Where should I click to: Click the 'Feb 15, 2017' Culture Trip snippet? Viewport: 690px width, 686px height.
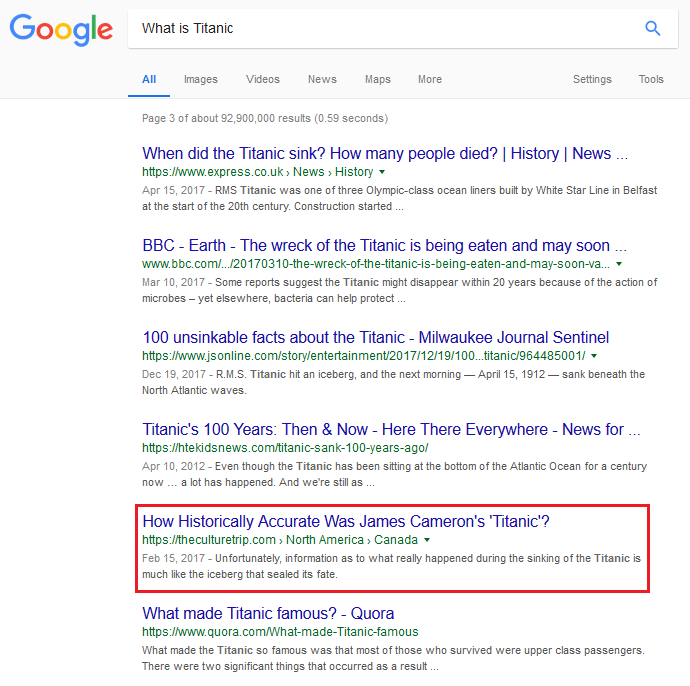pos(391,566)
